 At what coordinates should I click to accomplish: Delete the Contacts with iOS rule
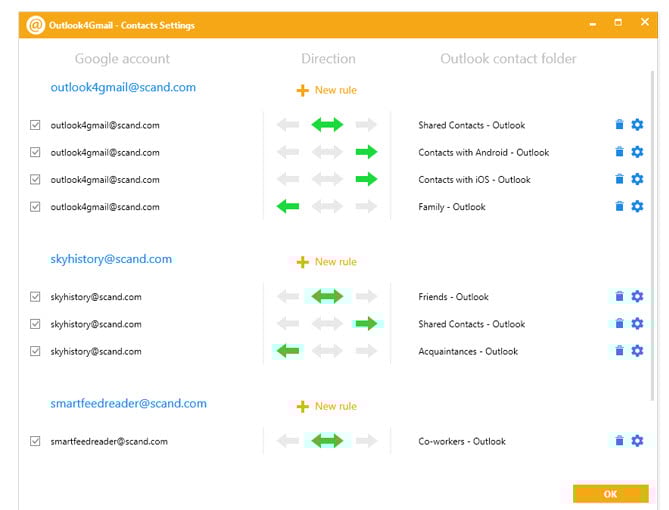tap(619, 179)
